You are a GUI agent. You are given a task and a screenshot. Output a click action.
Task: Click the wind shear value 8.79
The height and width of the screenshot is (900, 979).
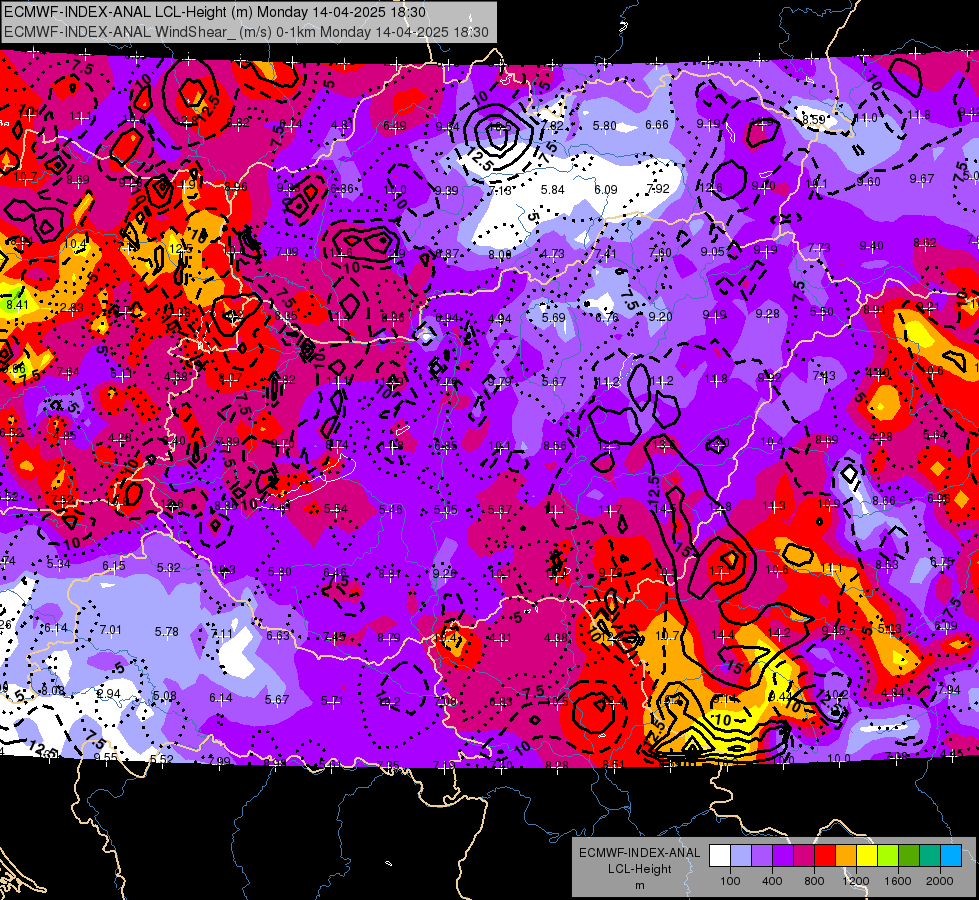click(x=388, y=638)
